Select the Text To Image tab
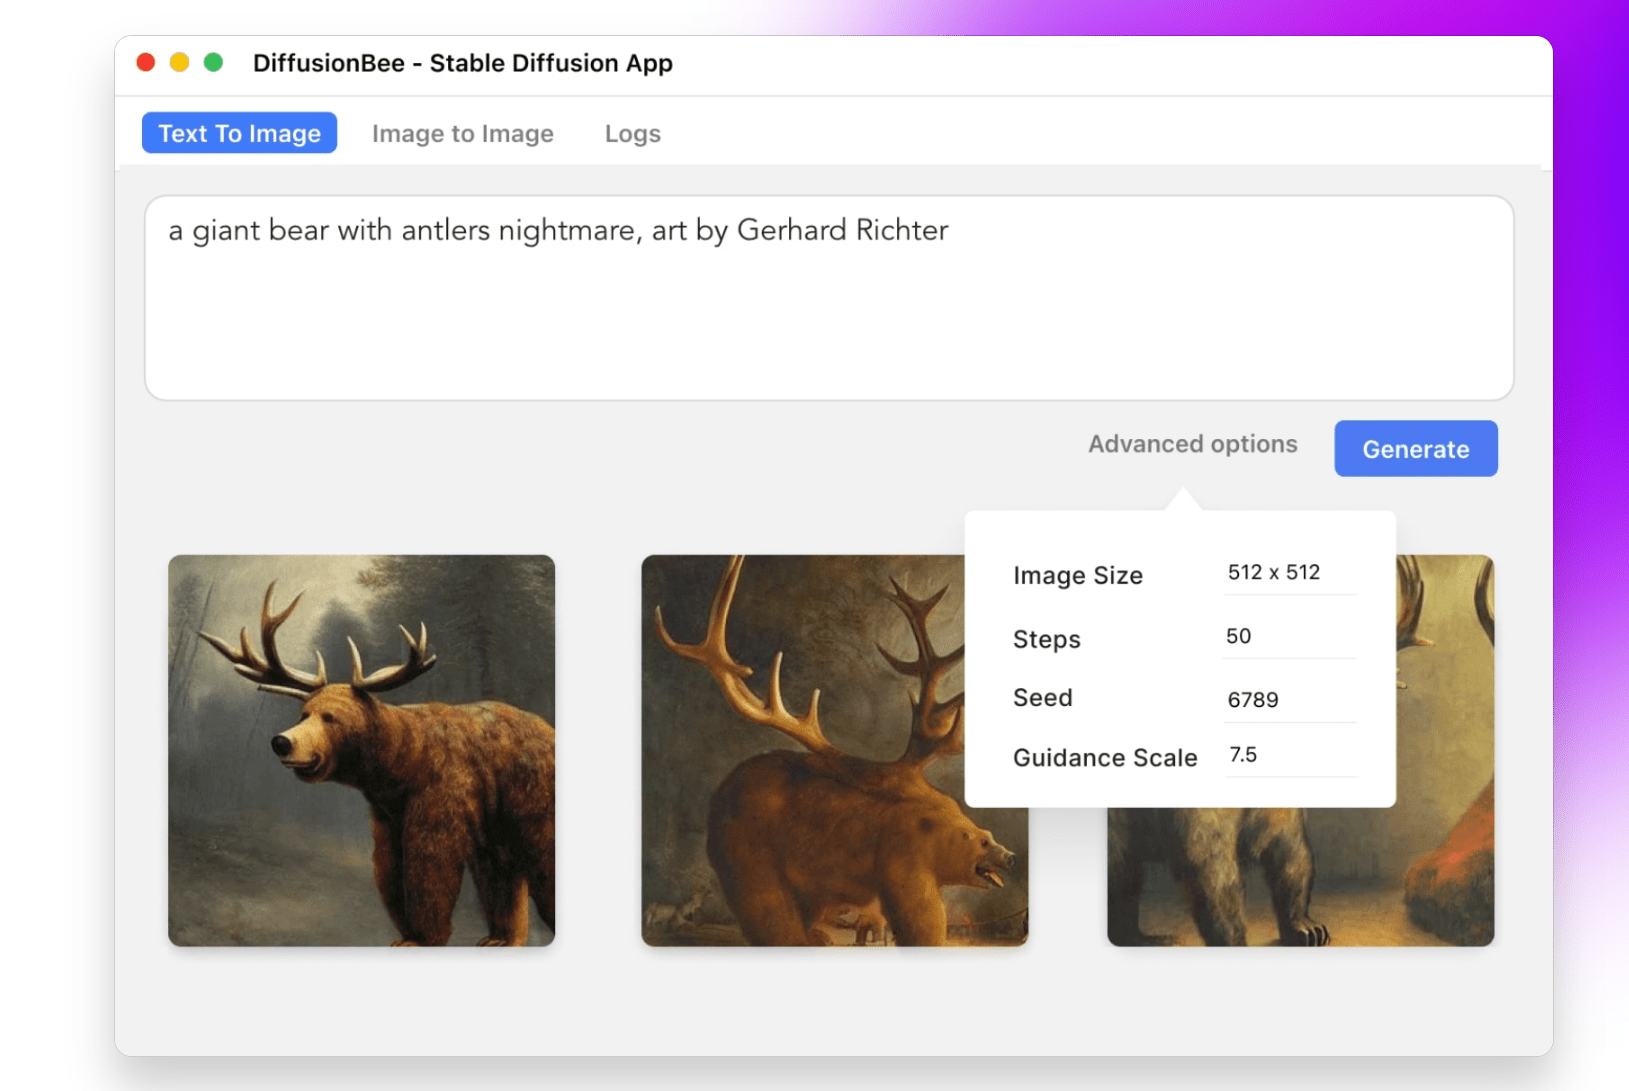The image size is (1629, 1091). tap(239, 134)
